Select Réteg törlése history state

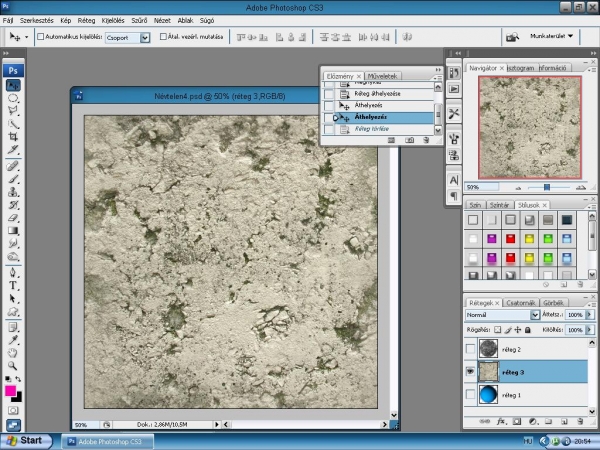[378, 129]
